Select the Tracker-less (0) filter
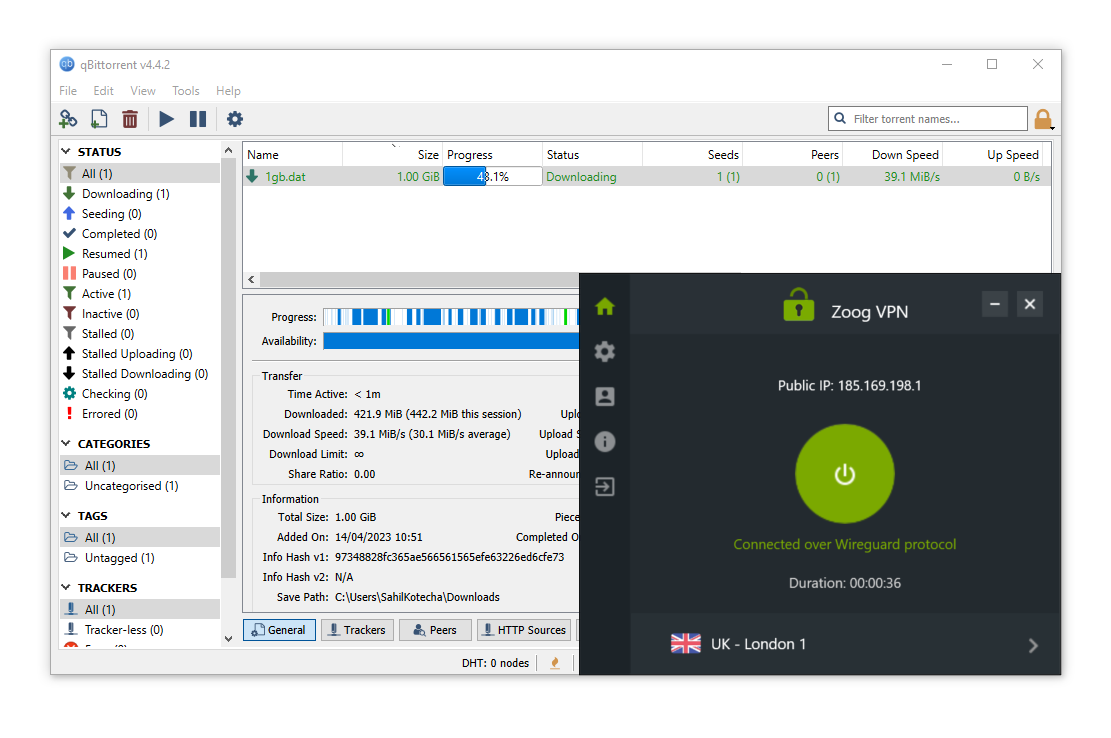Image resolution: width=1111 pixels, height=738 pixels. tap(140, 630)
